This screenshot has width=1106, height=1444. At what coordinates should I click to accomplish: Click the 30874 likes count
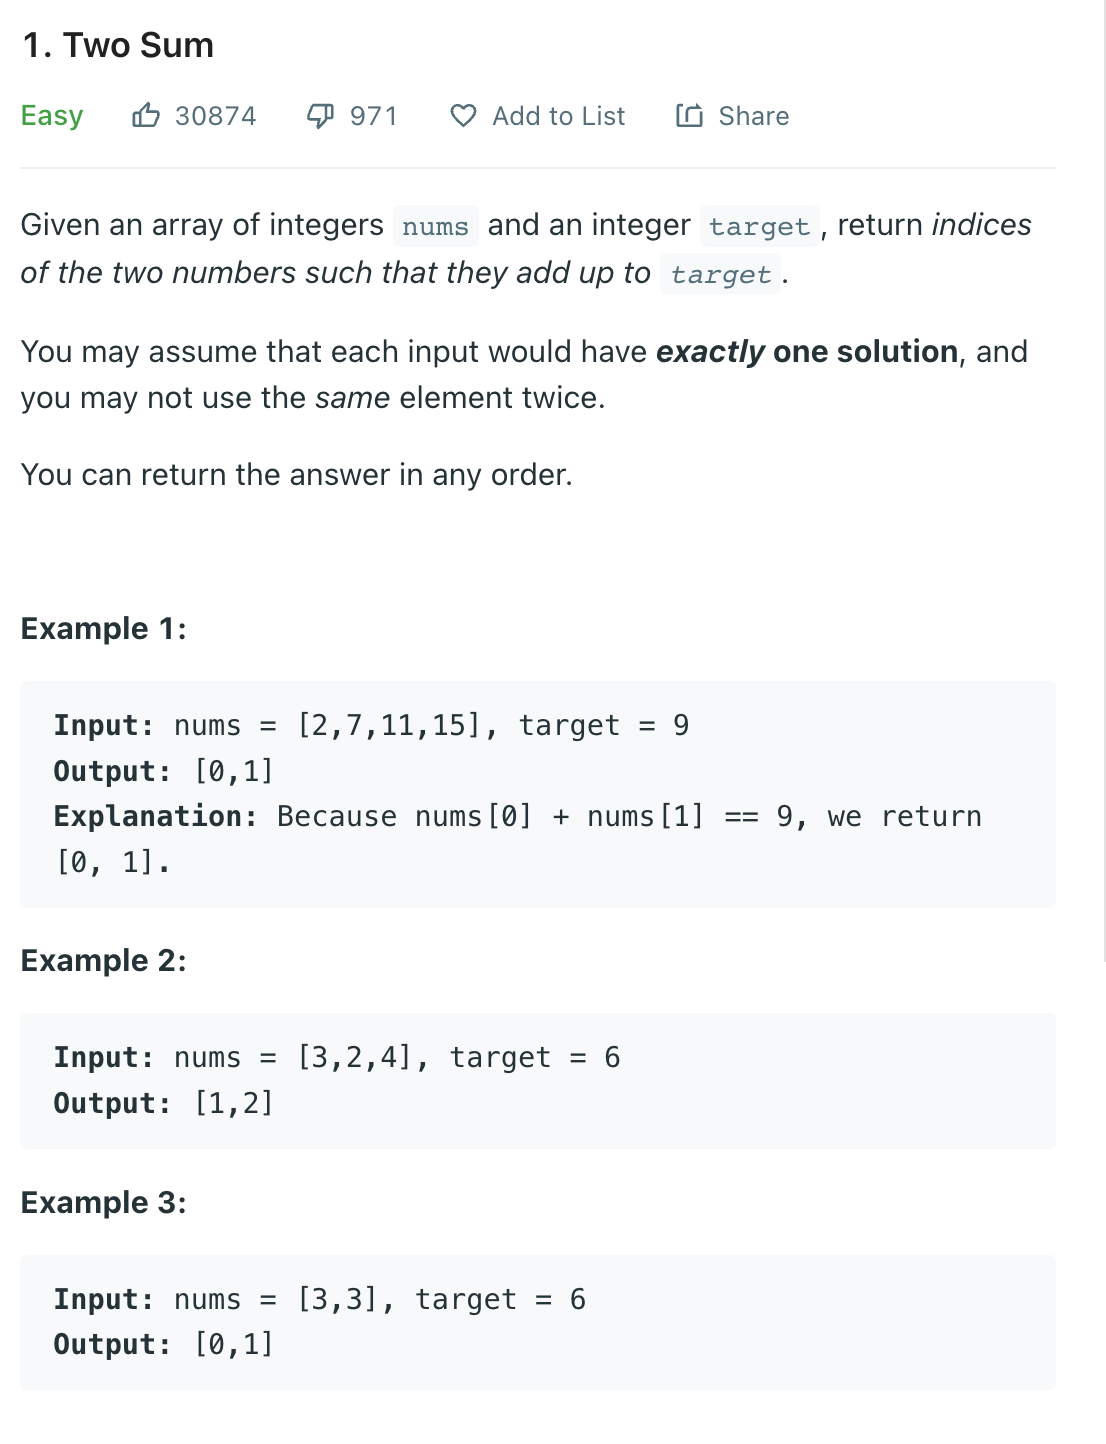point(216,116)
